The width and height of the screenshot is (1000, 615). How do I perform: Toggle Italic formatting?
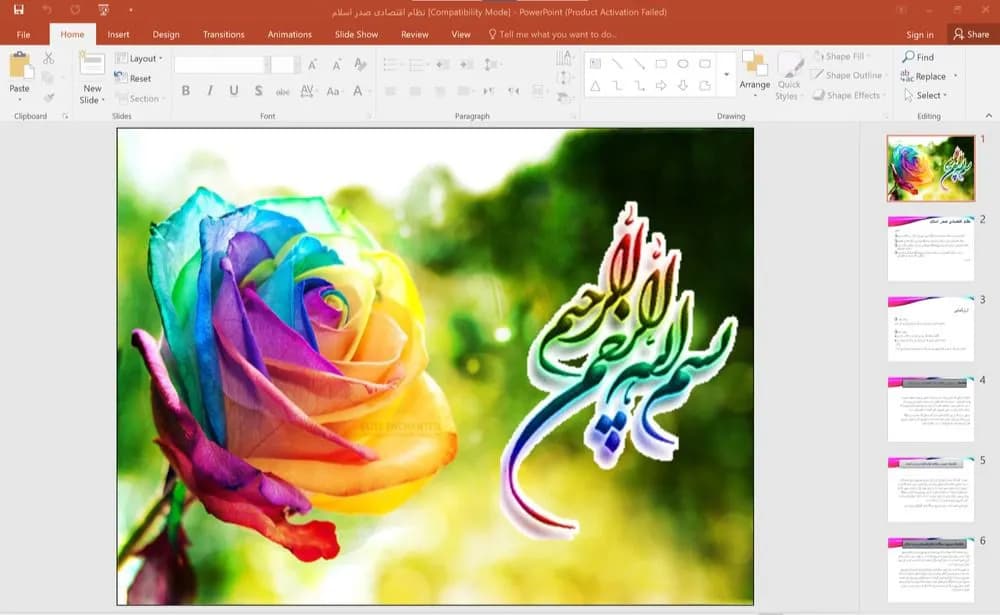tap(210, 91)
